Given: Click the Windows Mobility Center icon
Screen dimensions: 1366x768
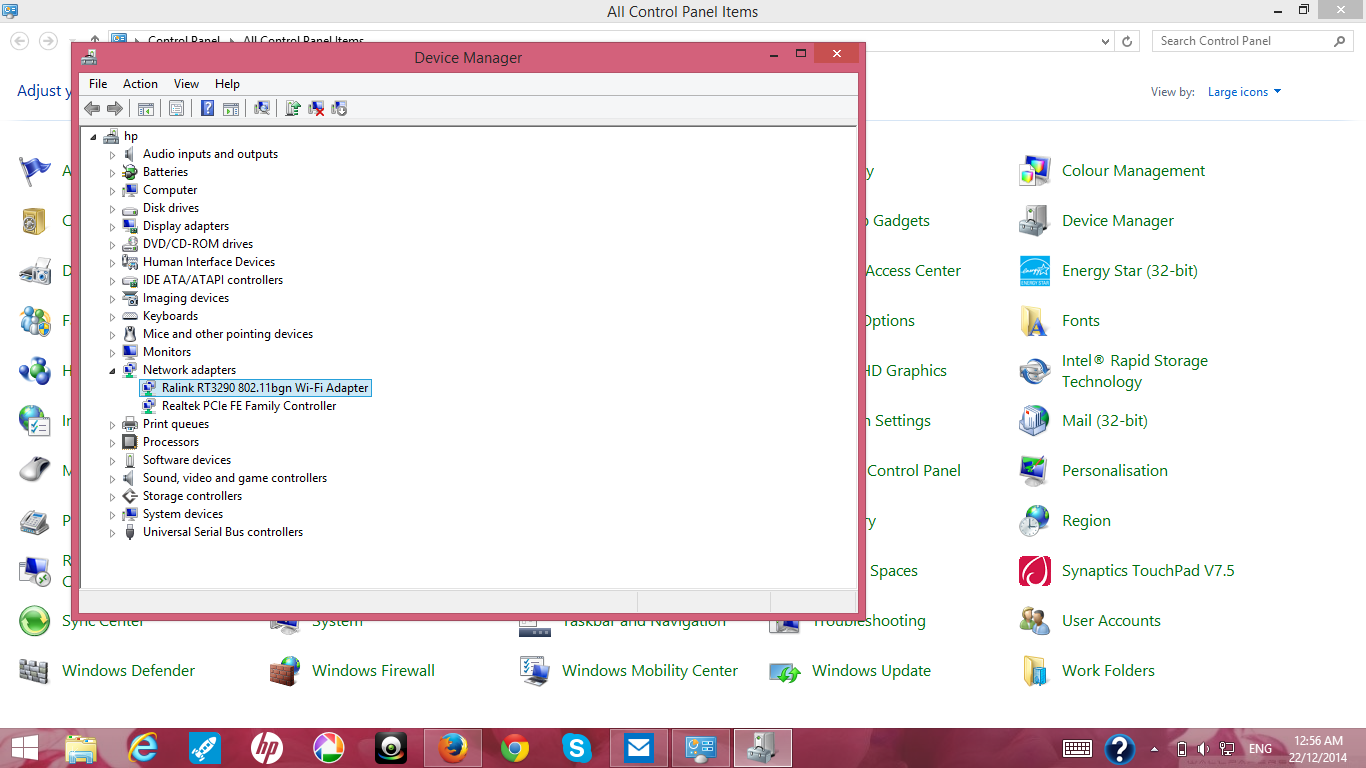Looking at the screenshot, I should coord(534,671).
